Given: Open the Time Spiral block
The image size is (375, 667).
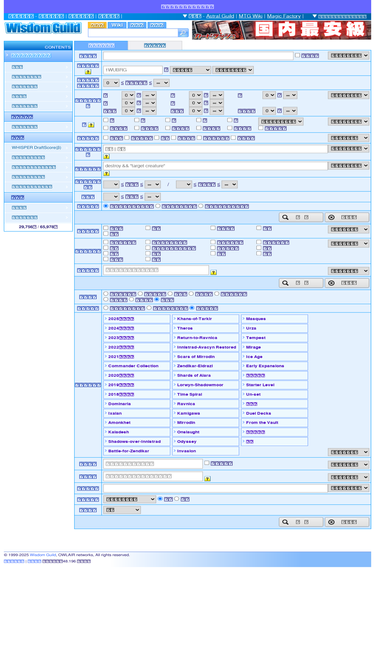Looking at the screenshot, I should pos(206,394).
